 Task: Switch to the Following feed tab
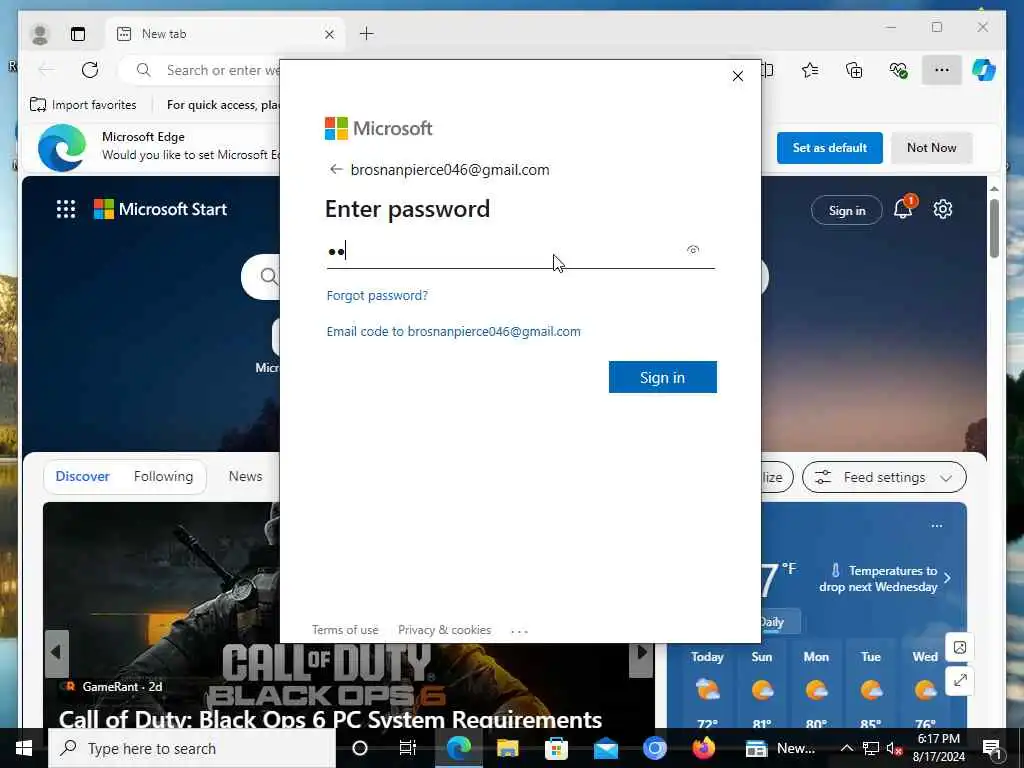163,476
